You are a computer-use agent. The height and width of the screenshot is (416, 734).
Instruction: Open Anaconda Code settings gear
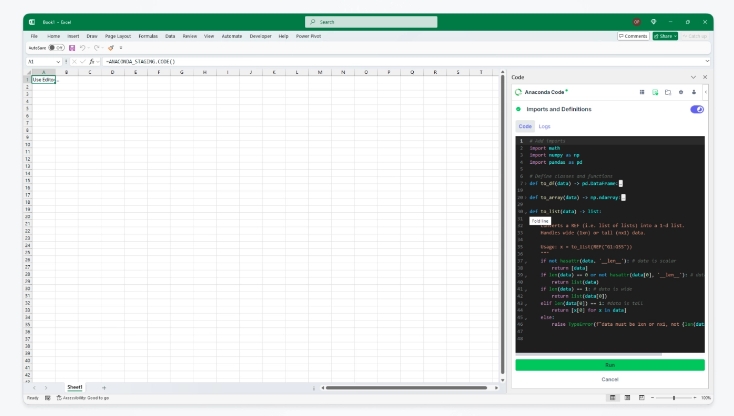tap(681, 92)
